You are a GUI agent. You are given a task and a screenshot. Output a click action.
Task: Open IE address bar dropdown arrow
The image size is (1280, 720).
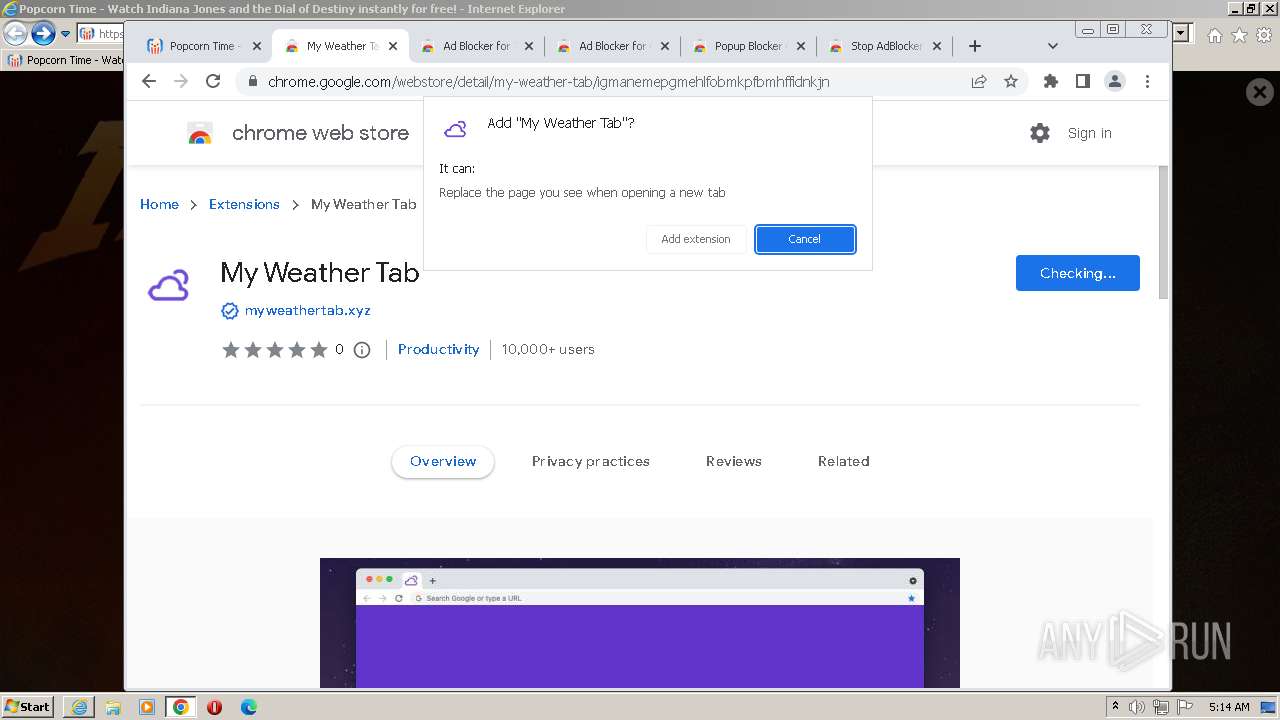tap(1181, 33)
